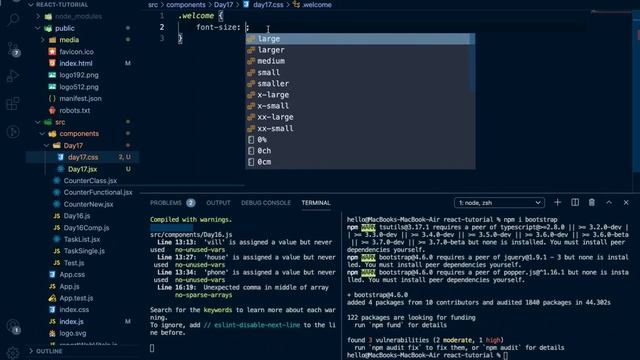The height and width of the screenshot is (360, 640).
Task: Switch to the DEBUG CONSOLE tab
Action: pyautogui.click(x=266, y=203)
